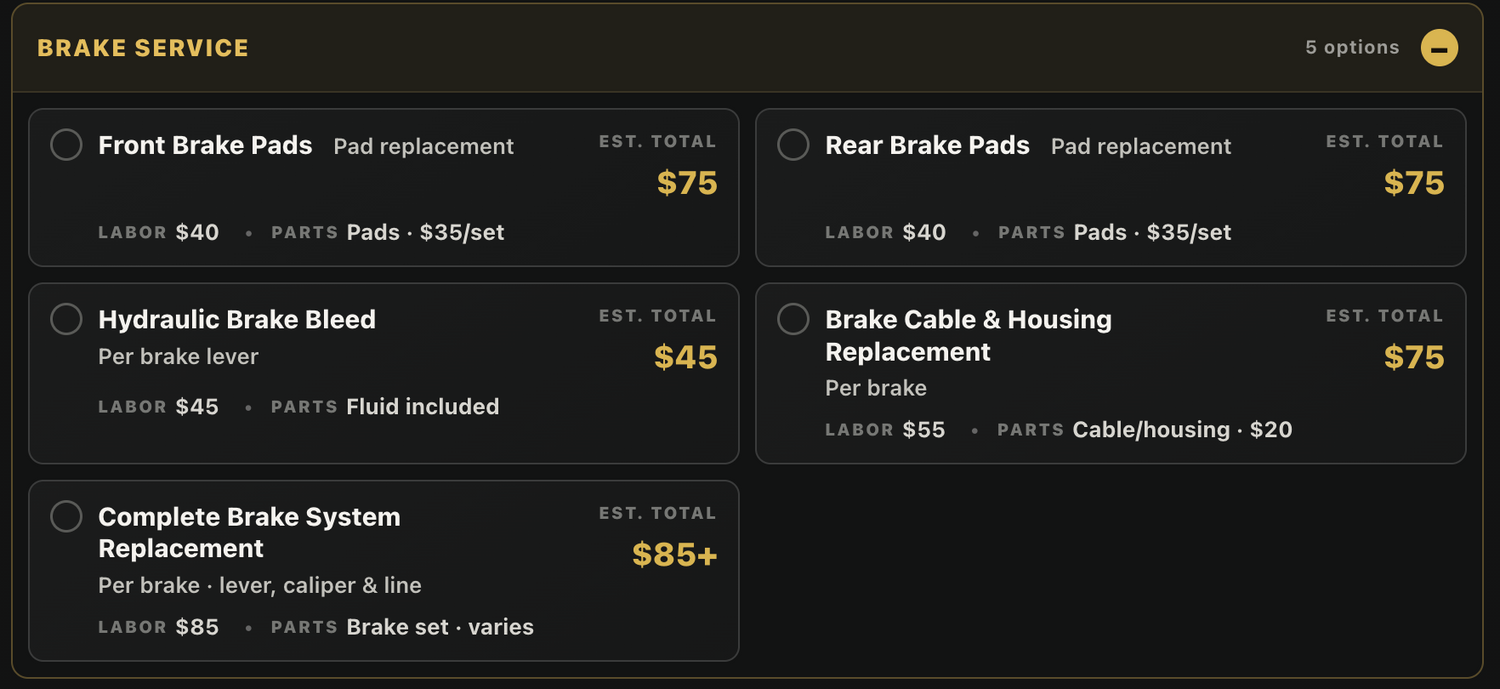Click the Complete Brake System Replacement title
The height and width of the screenshot is (689, 1500).
249,532
